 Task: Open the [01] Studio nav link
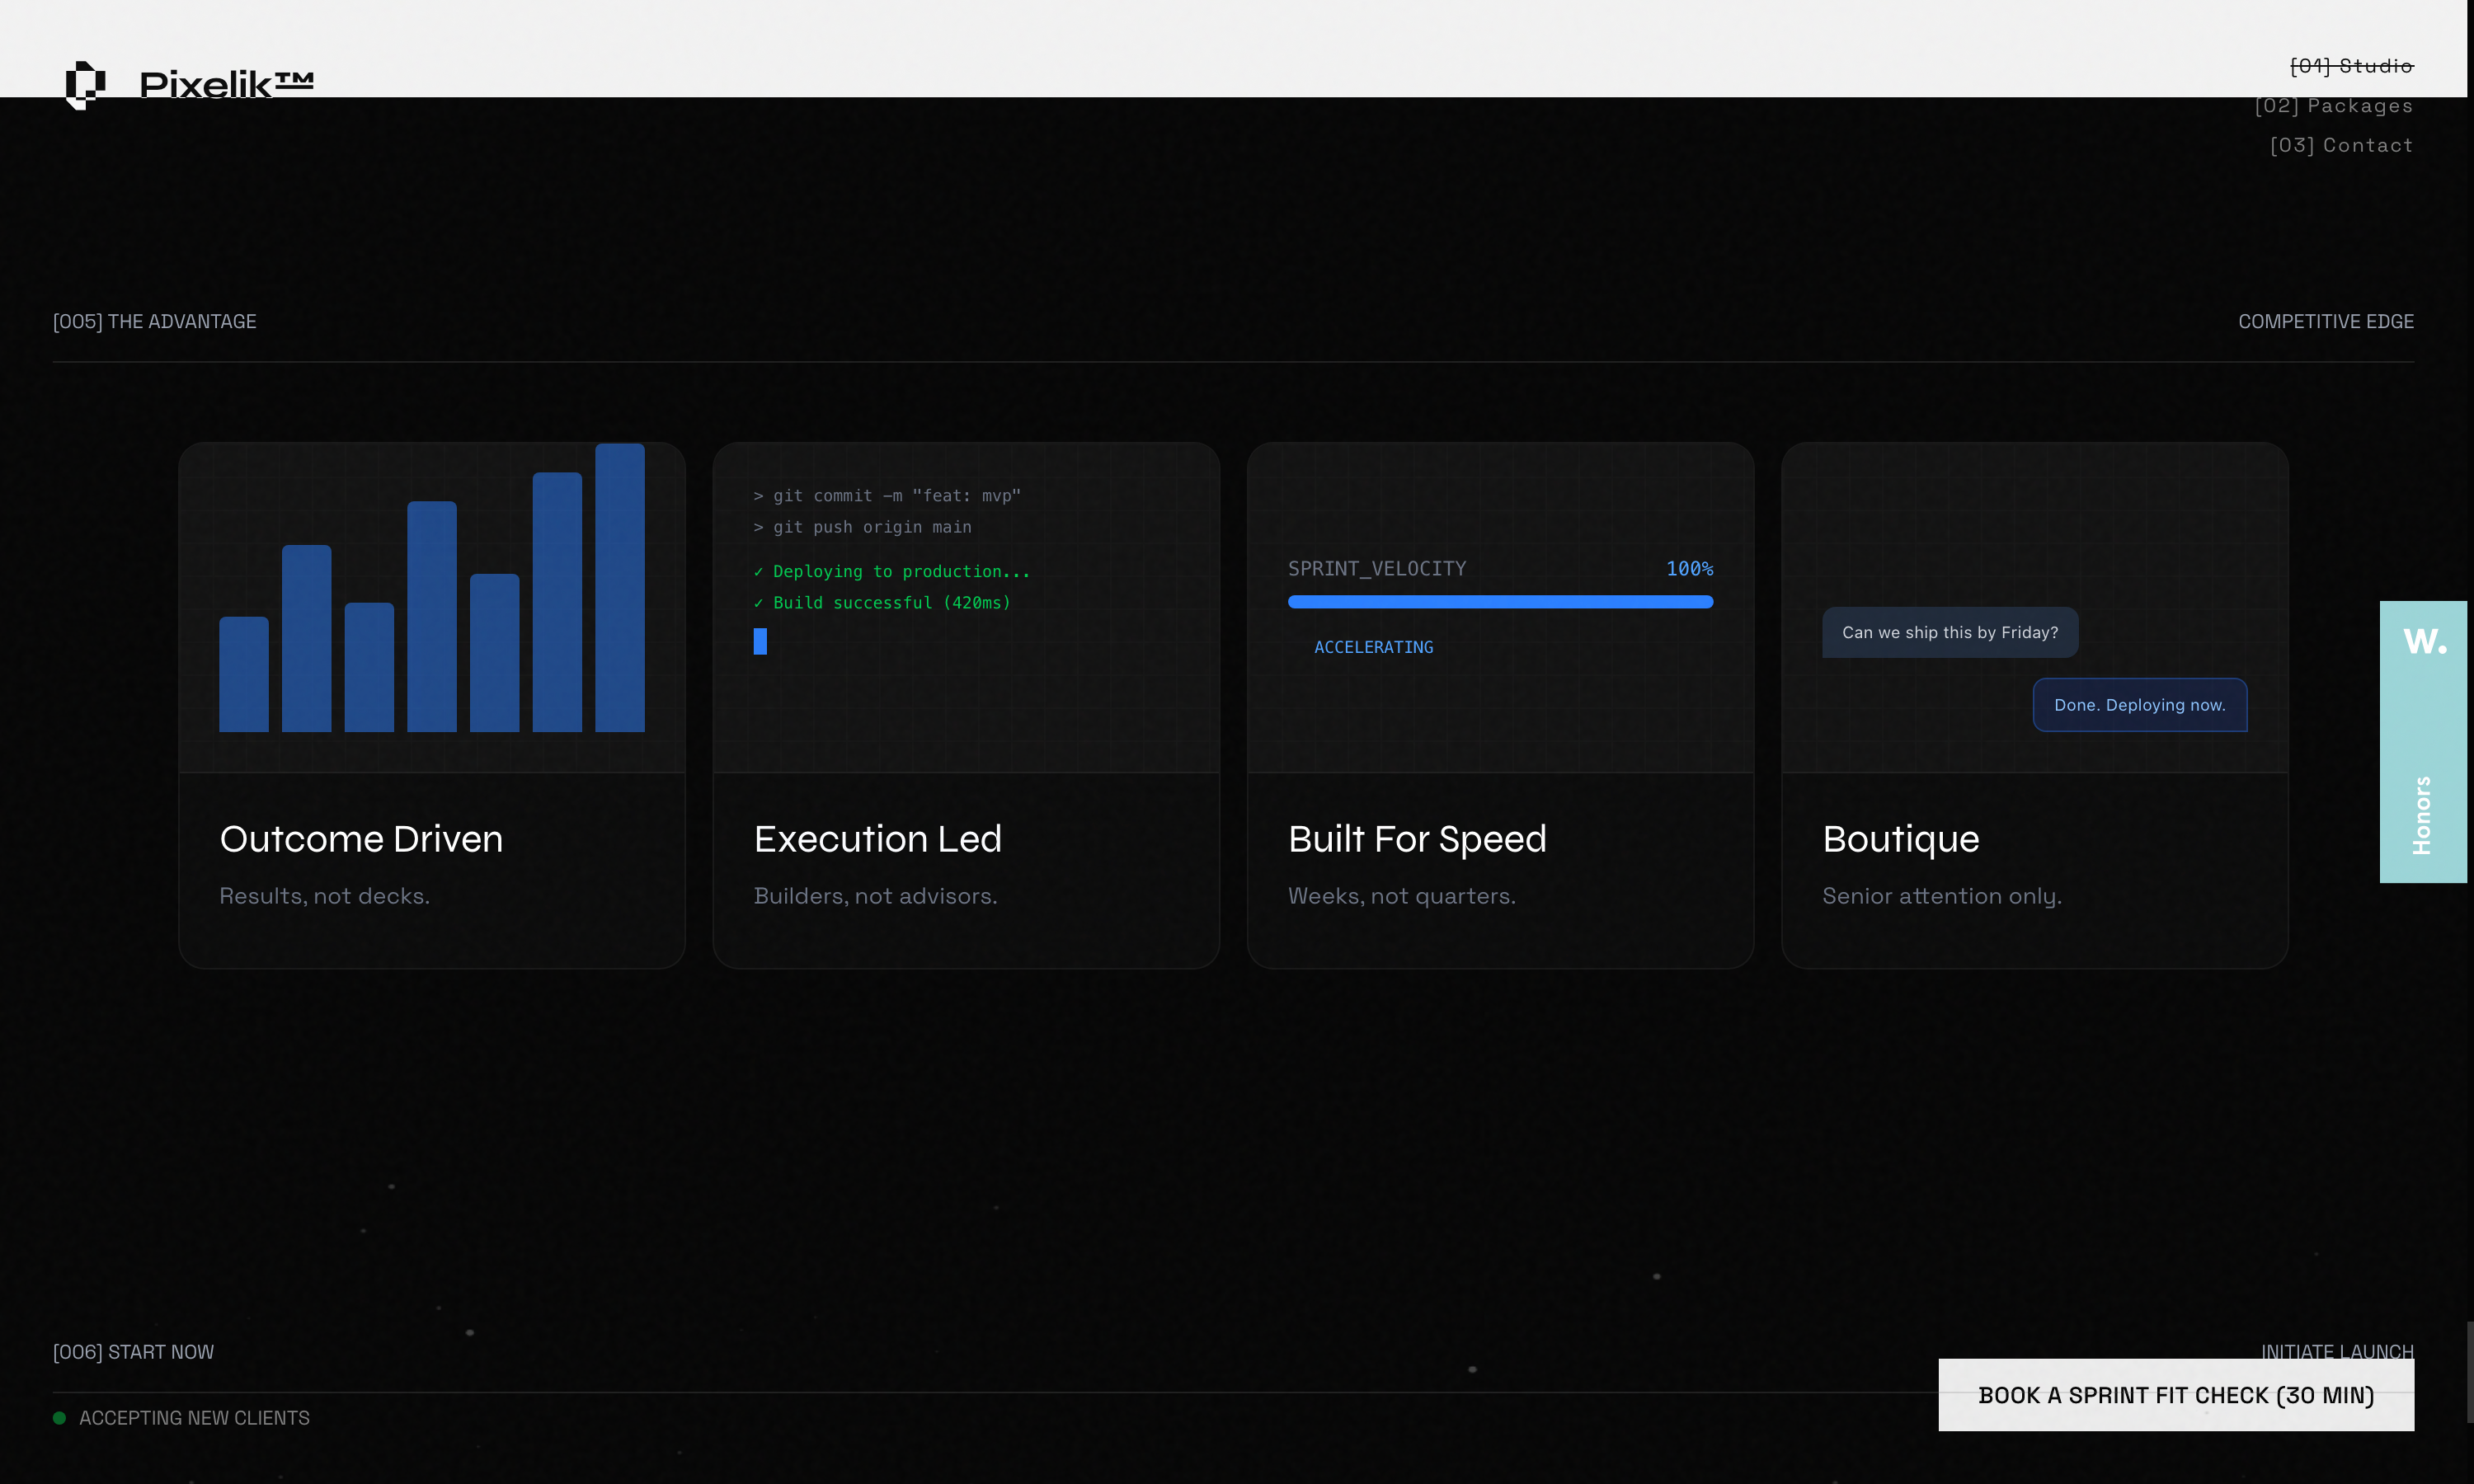(2351, 66)
